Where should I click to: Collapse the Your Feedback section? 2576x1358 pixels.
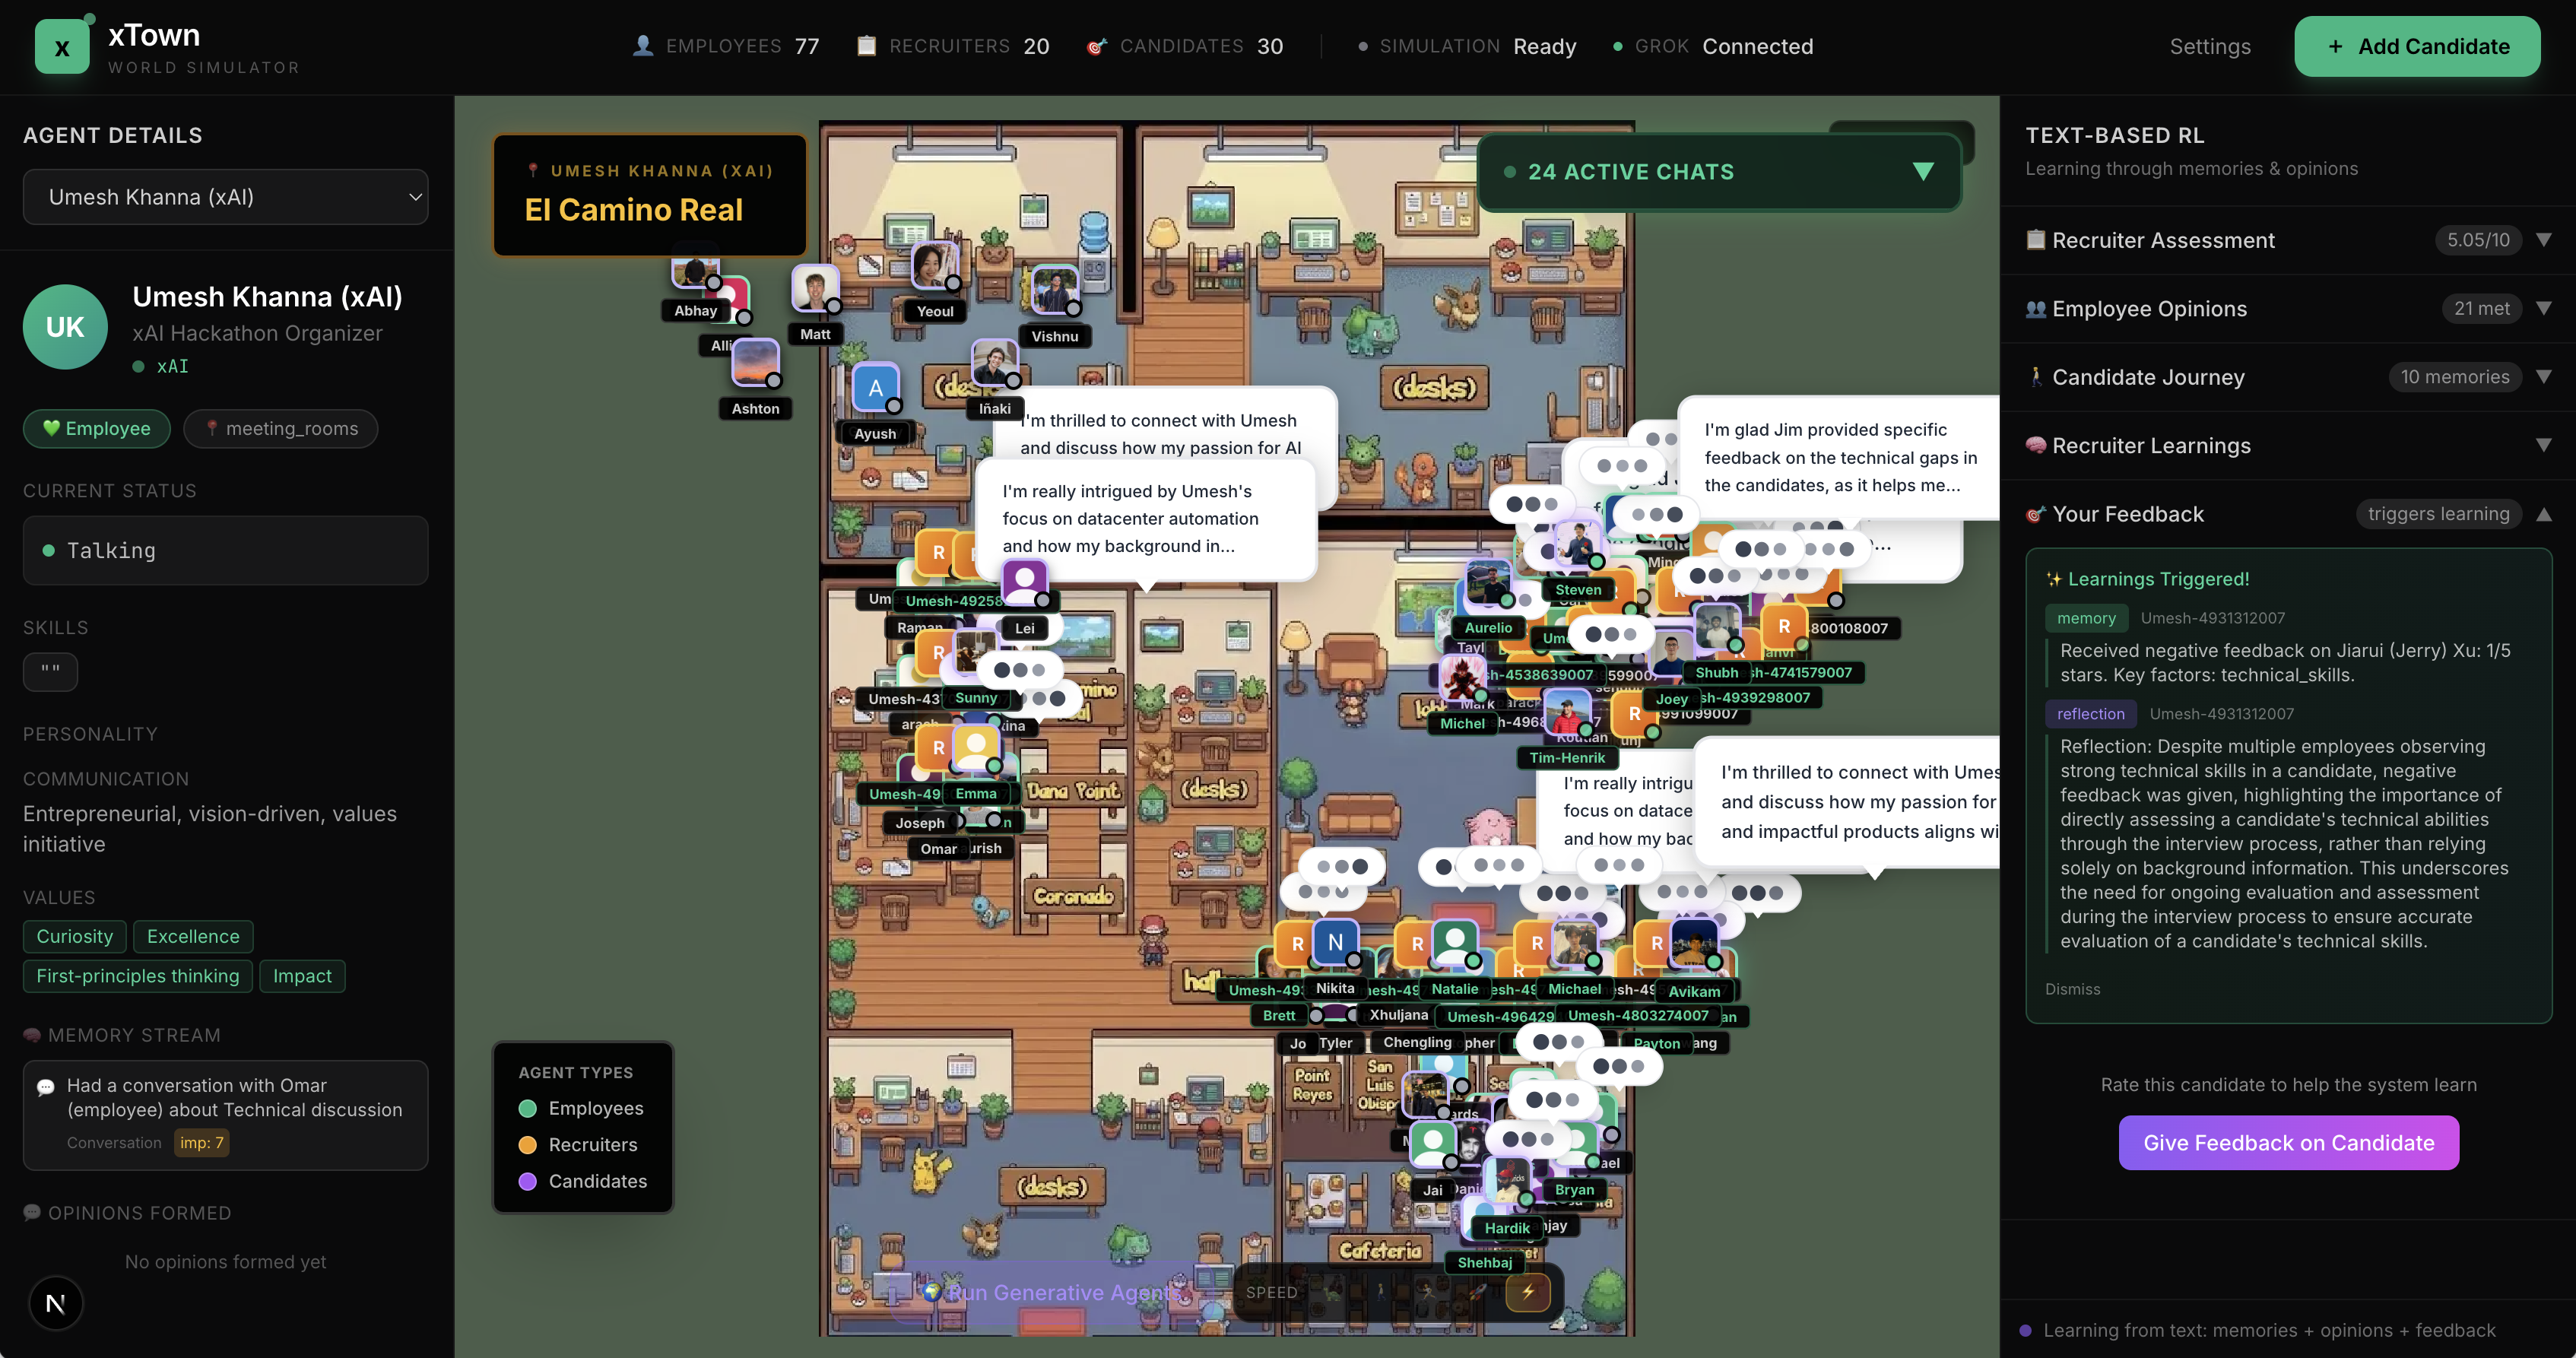tap(2543, 514)
